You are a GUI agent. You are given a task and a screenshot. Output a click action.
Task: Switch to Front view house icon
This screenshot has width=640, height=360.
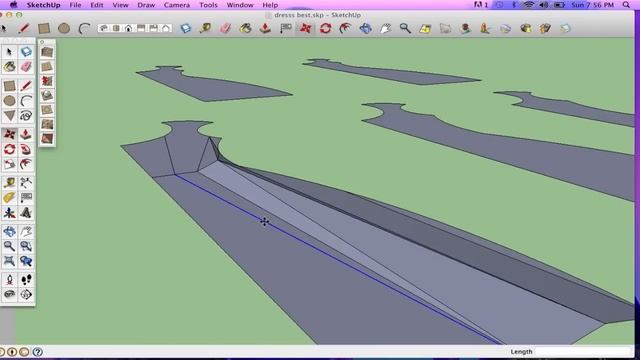pos(129,28)
